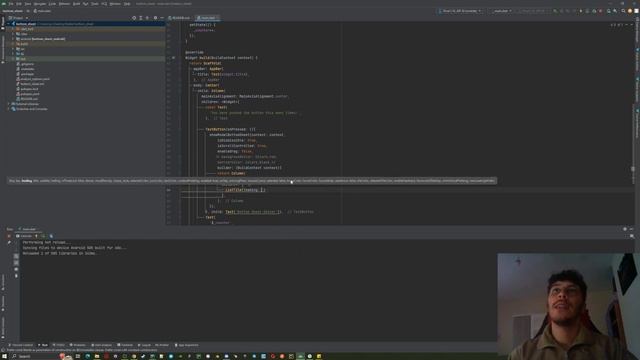The height and width of the screenshot is (360, 640).
Task: Expand Scratches and Consoles node
Action: [x=9, y=109]
